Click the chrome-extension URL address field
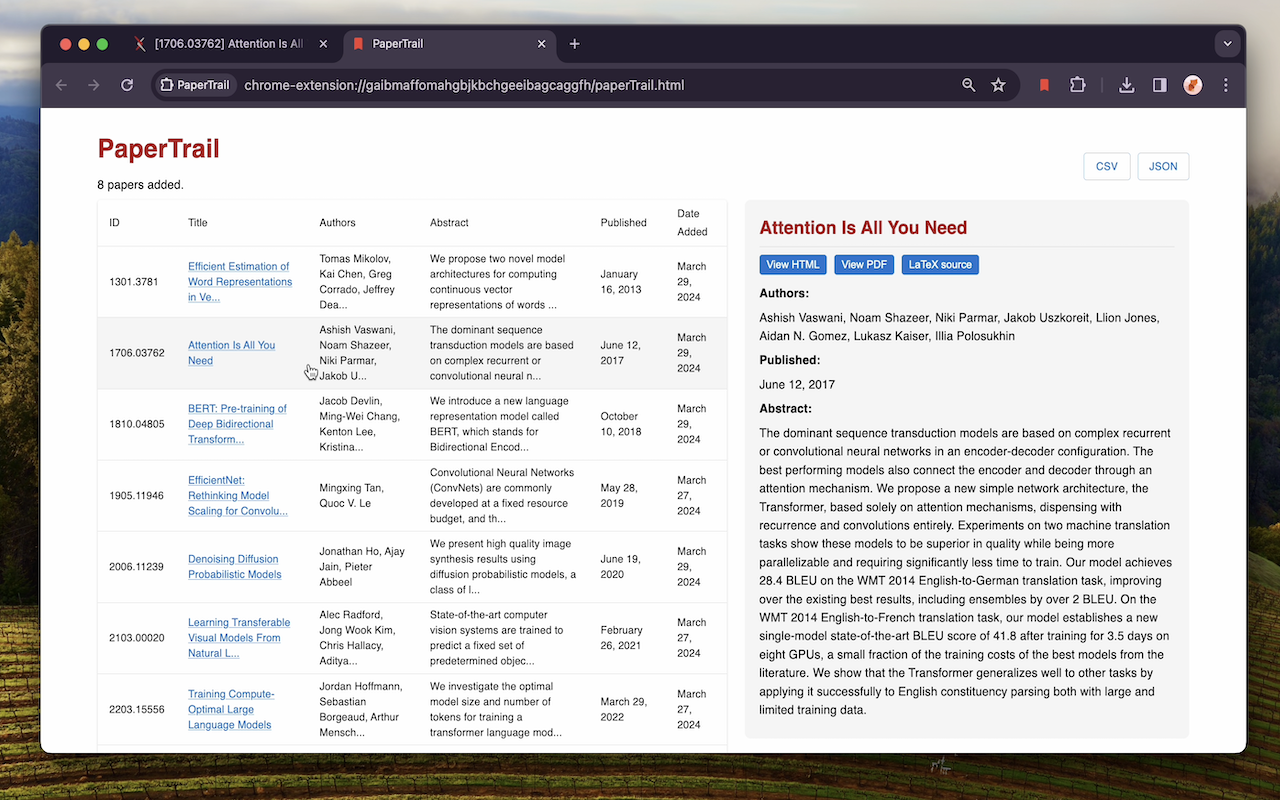1280x800 pixels. point(464,85)
